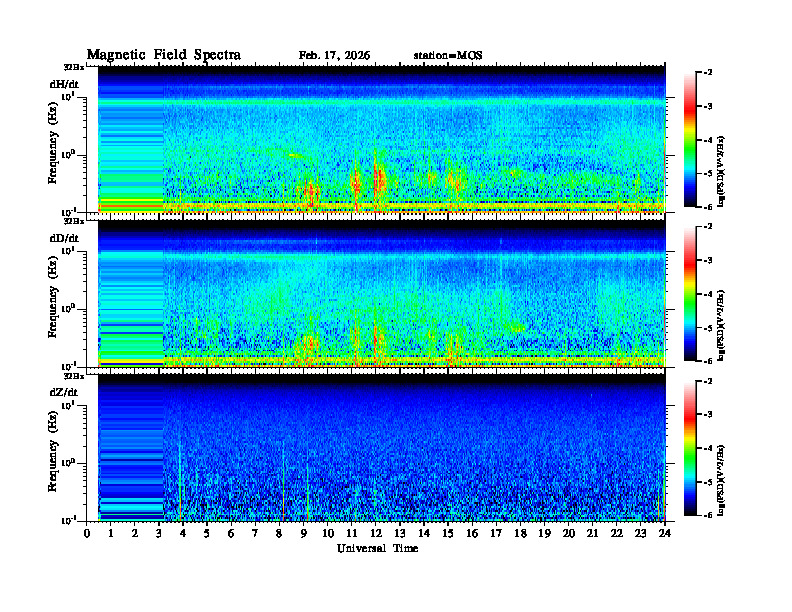Screen dimensions: 792x612
Task: Click hour tick label '11' on time axis
Action: (352, 534)
